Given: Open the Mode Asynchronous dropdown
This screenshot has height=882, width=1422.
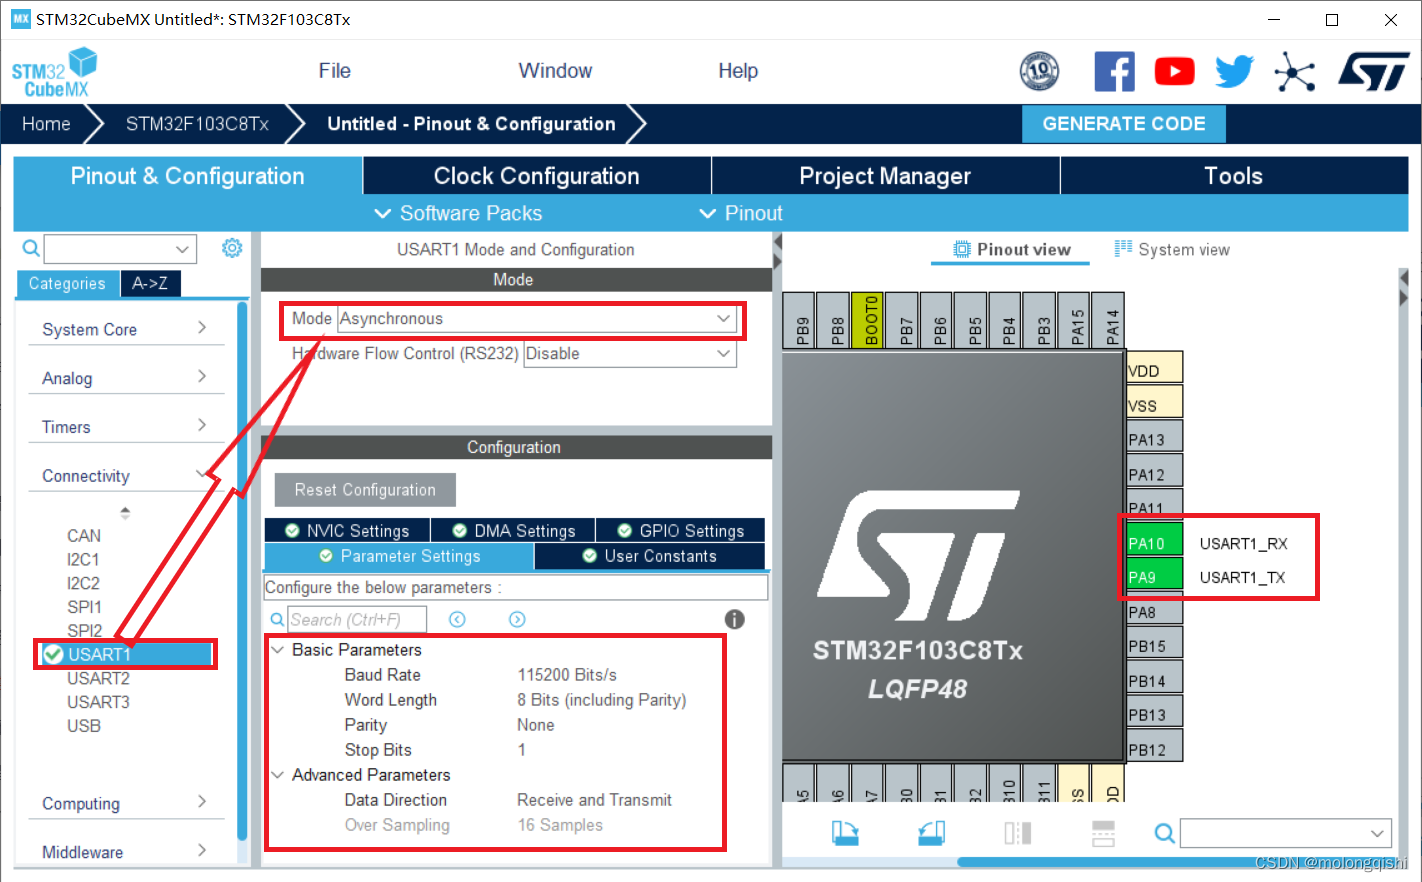Looking at the screenshot, I should (537, 319).
